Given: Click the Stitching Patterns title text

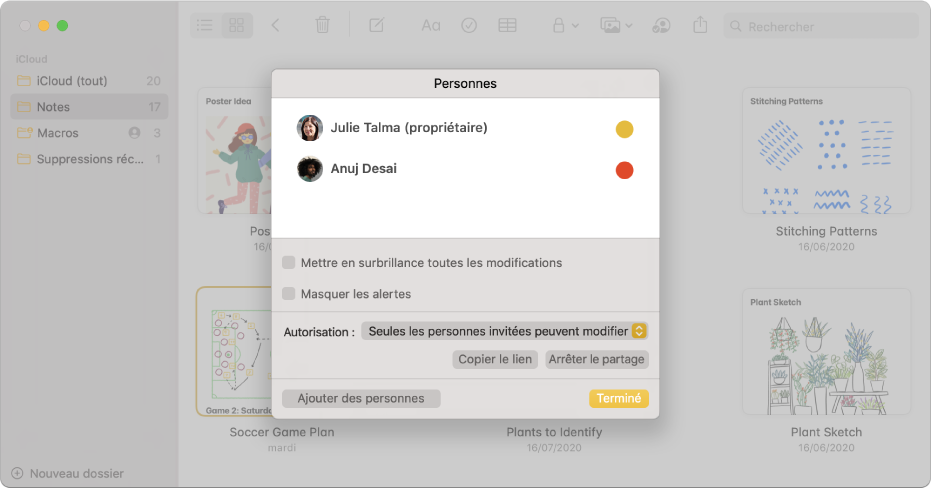Looking at the screenshot, I should click(826, 231).
